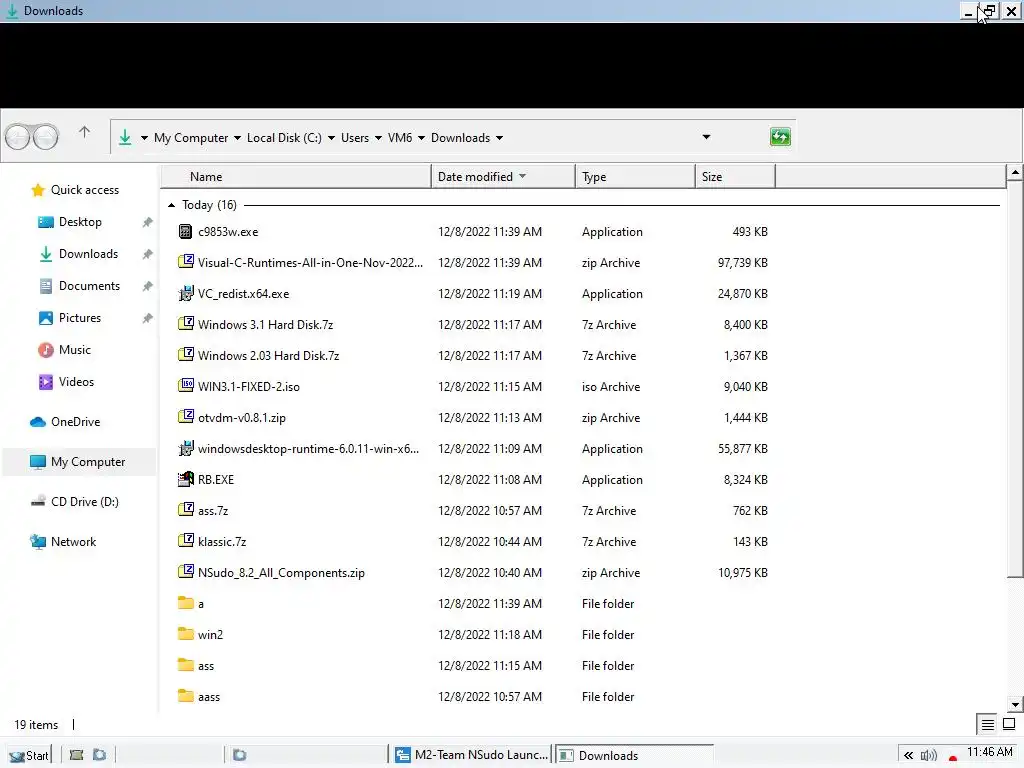Screen dimensions: 1024x768
Task: Select the otvdm-v0.8.1.zip archive icon
Action: 185,417
